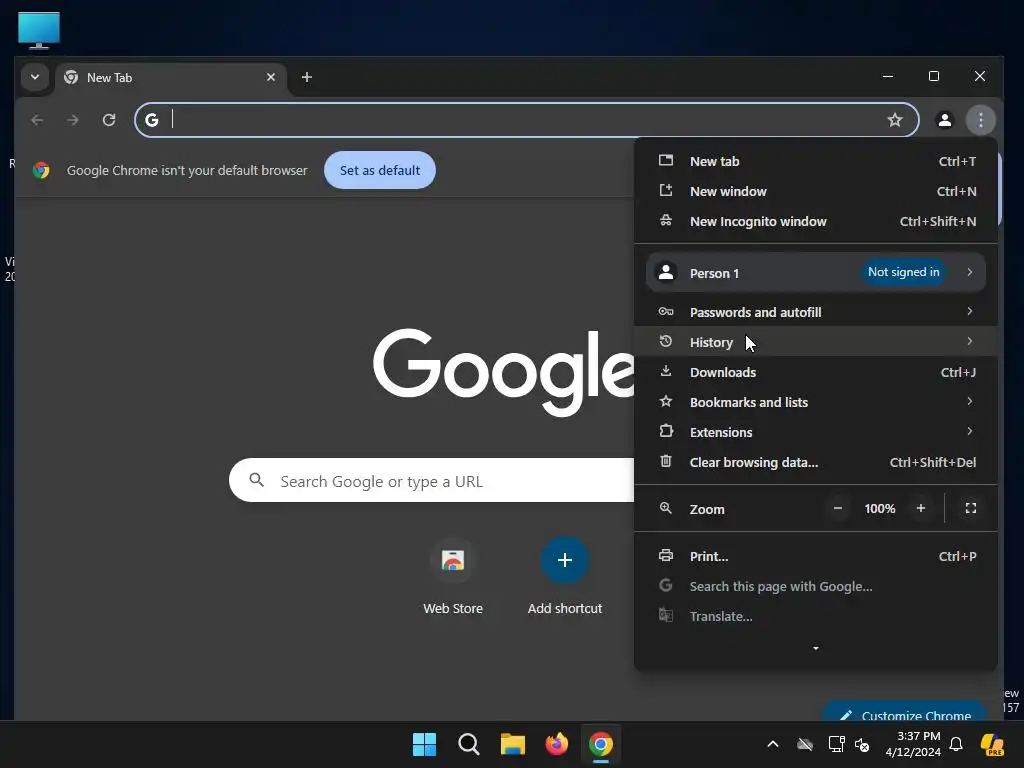Launch Firefox from the taskbar

(556, 744)
